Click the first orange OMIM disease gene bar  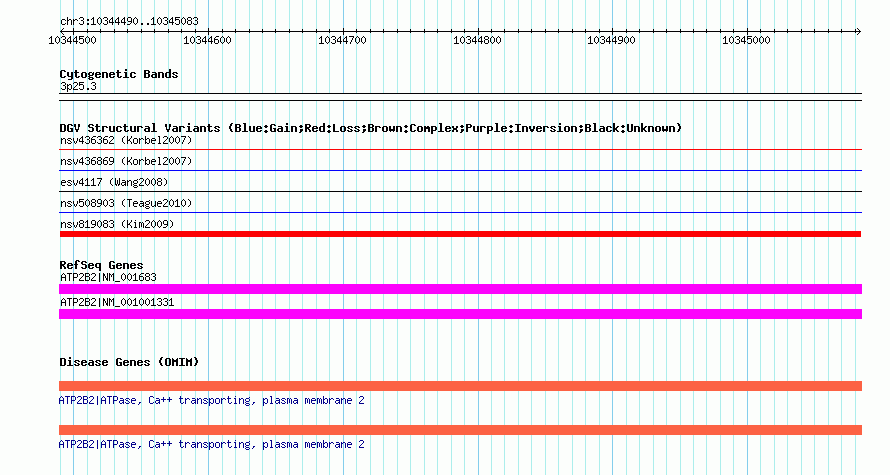pos(460,386)
